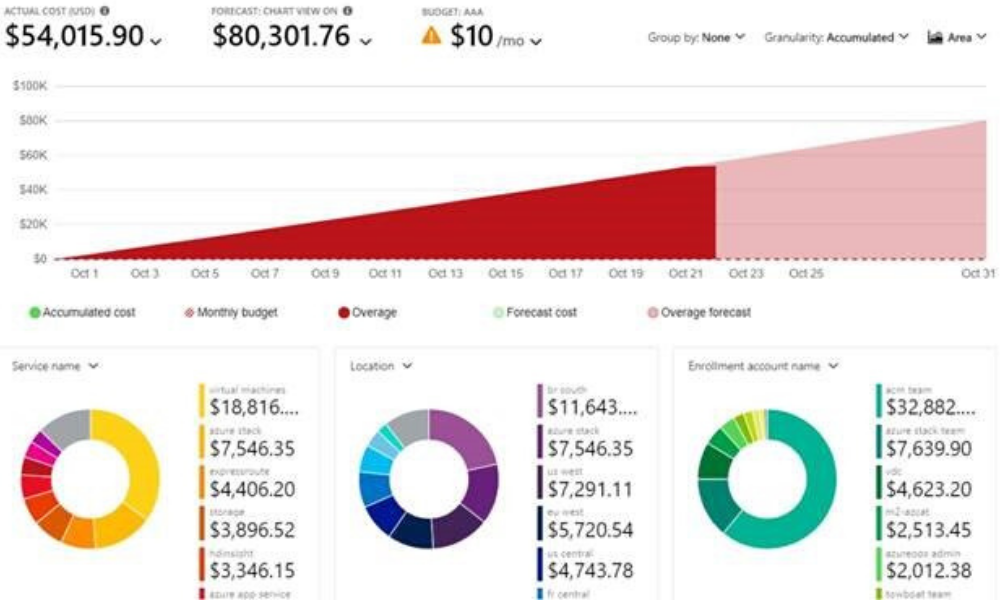This screenshot has height=600, width=1000.
Task: Click the BUDGET: AAA label
Action: [452, 12]
